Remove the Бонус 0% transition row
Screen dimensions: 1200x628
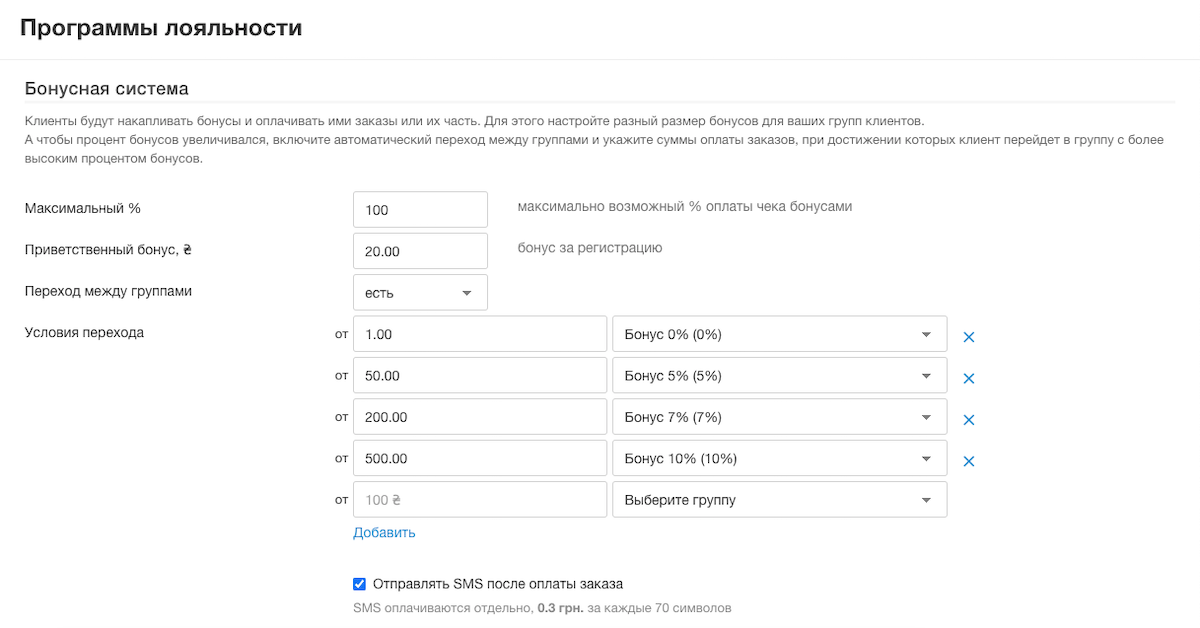pos(968,337)
